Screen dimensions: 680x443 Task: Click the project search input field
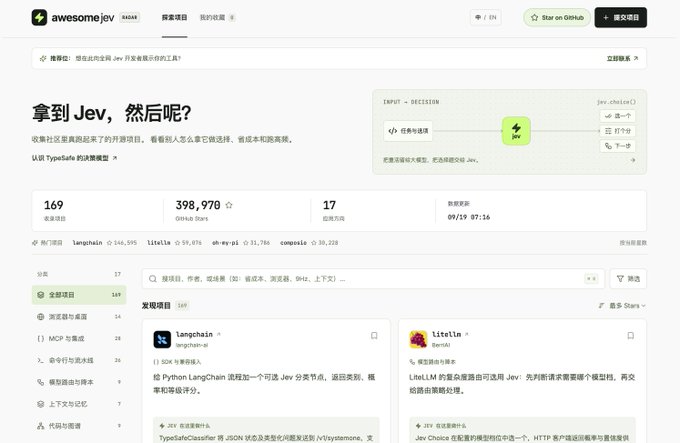[373, 279]
